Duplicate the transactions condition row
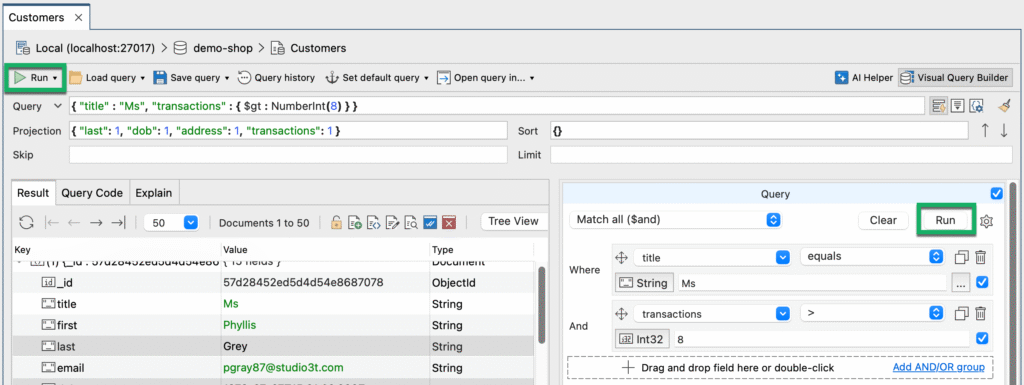Screen dimensions: 1024x385 (961, 314)
